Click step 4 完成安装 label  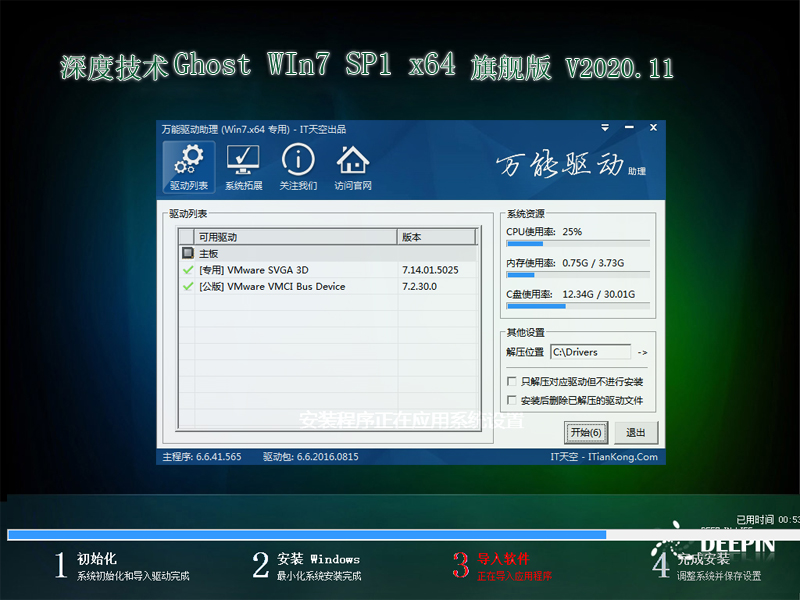pyautogui.click(x=704, y=560)
